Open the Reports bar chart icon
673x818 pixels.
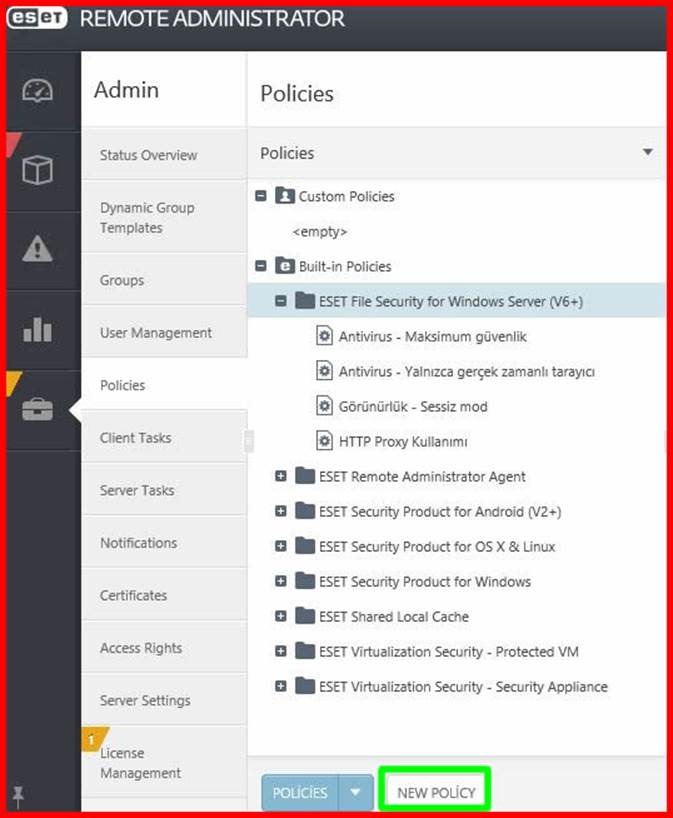[38, 329]
